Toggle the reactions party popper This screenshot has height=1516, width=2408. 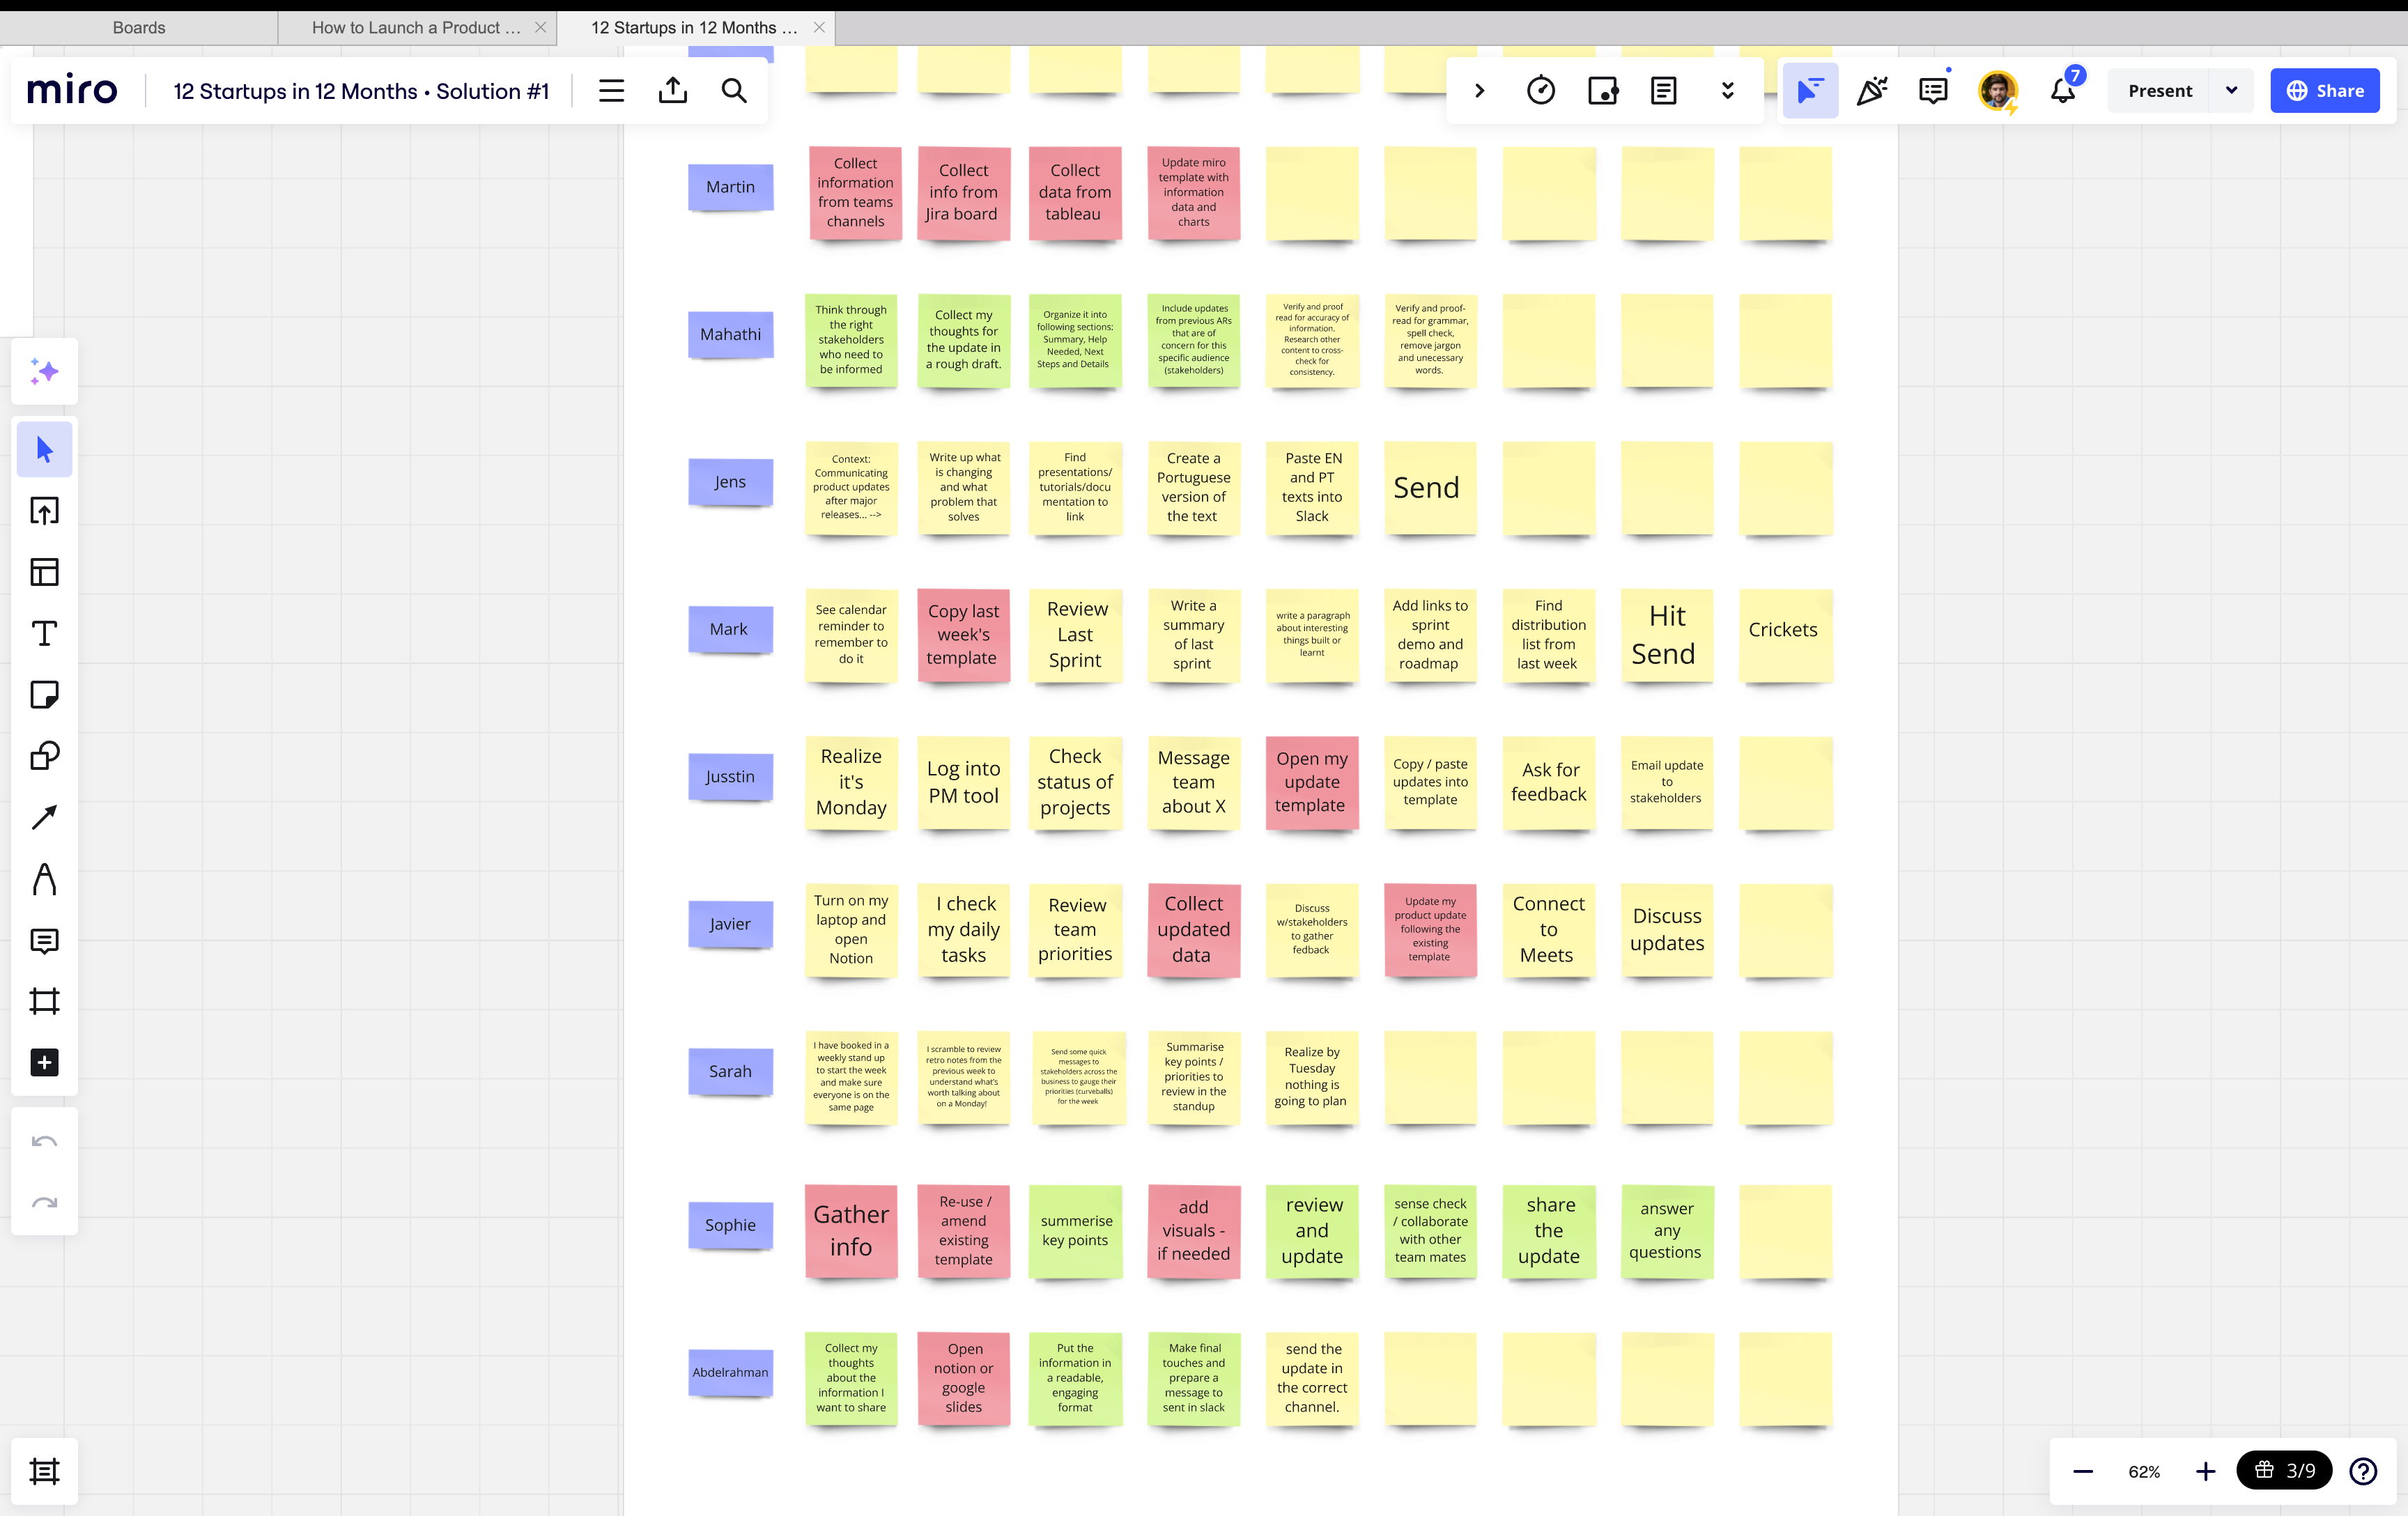(1871, 91)
